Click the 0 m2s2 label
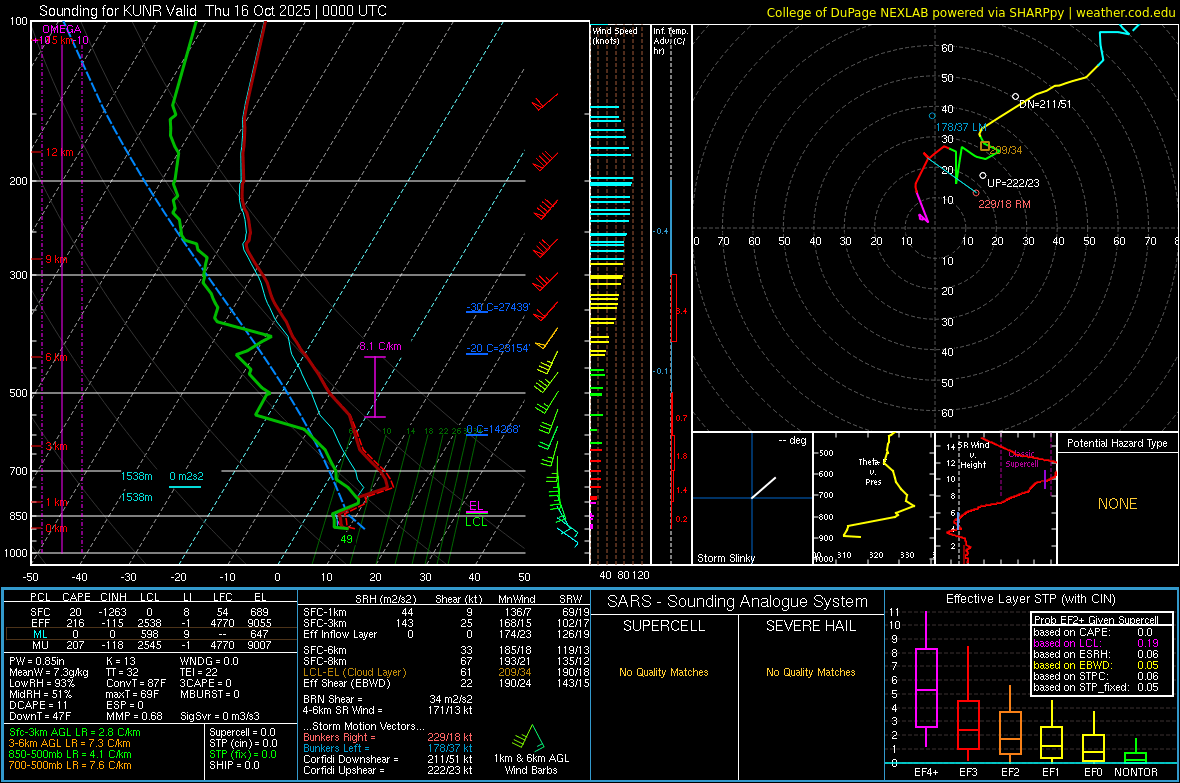Image resolution: width=1180 pixels, height=783 pixels. click(x=186, y=476)
